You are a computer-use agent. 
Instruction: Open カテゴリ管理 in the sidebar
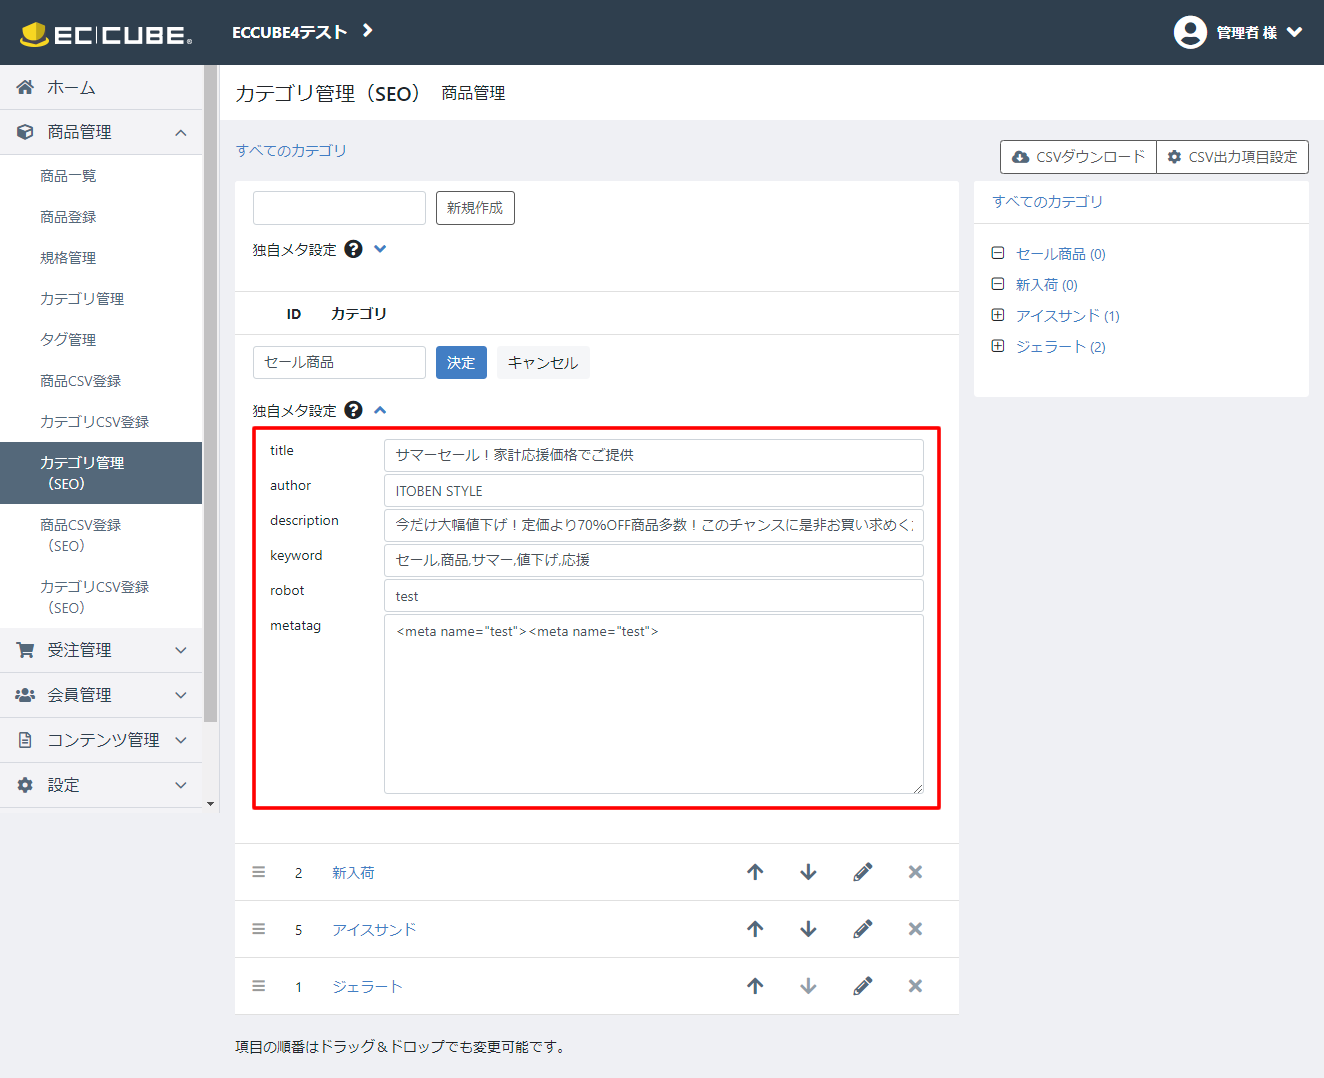[82, 299]
